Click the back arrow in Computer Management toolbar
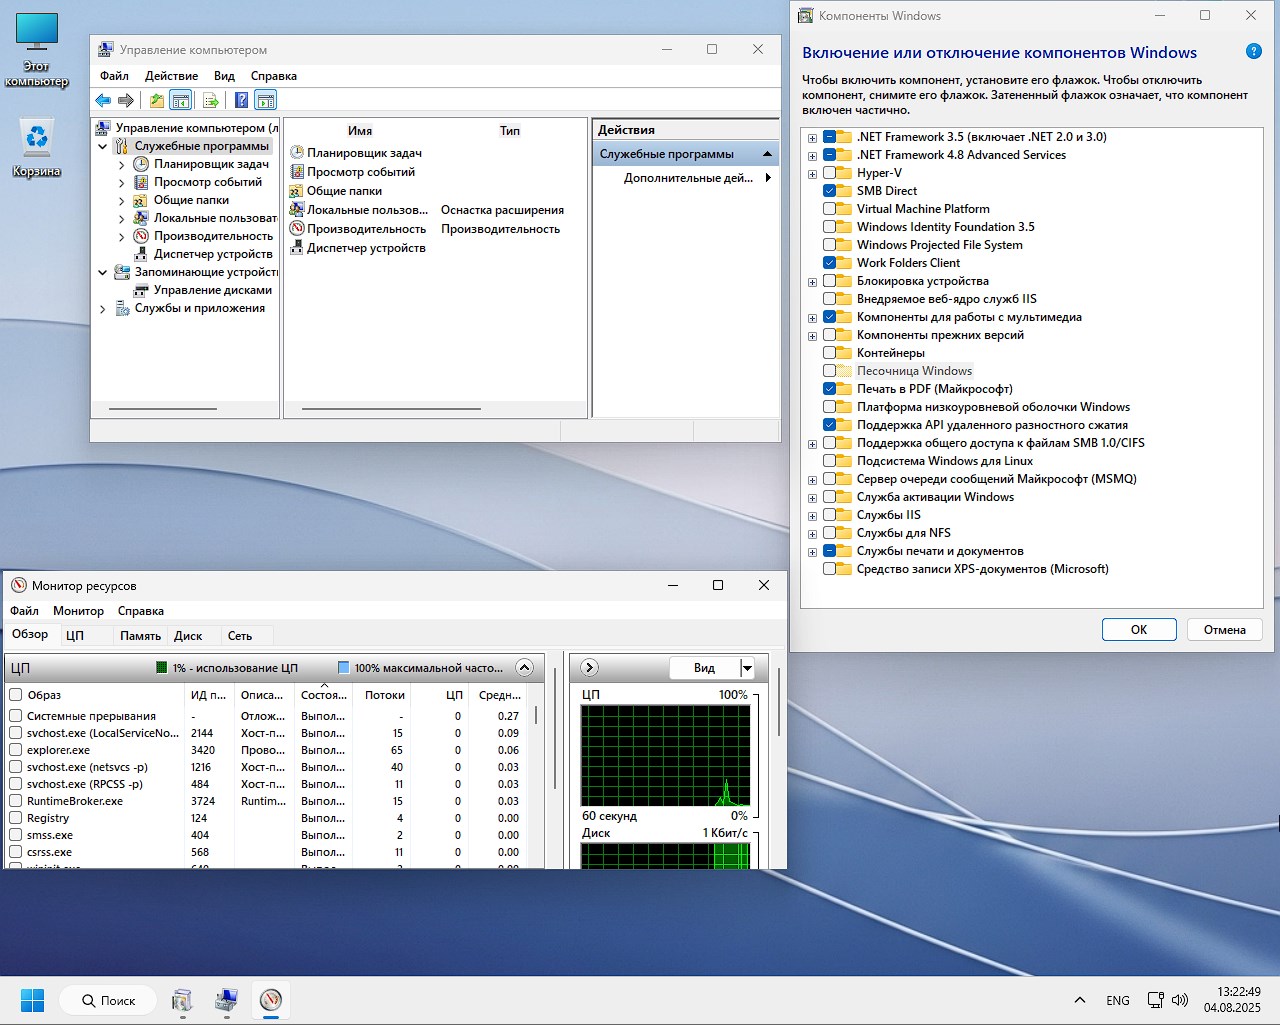 [103, 100]
